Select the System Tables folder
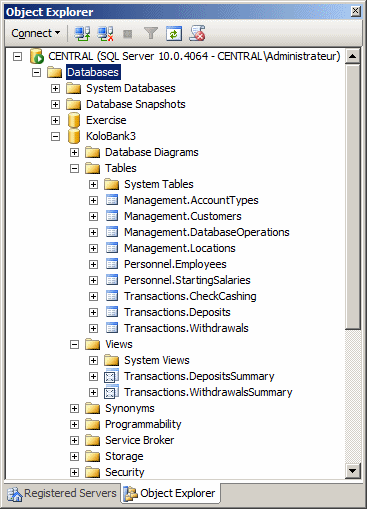The height and width of the screenshot is (509, 367). tap(159, 184)
